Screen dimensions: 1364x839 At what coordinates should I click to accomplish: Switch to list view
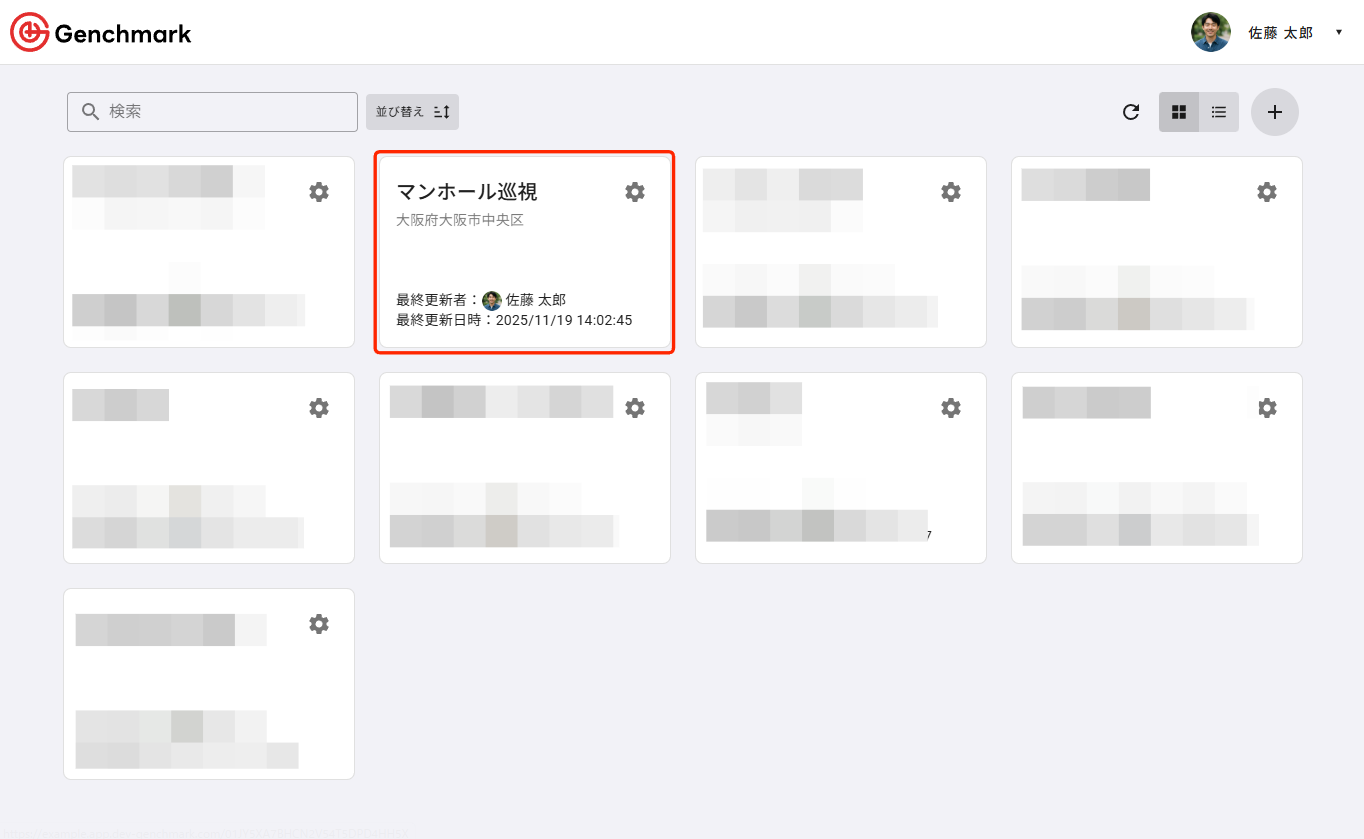pyautogui.click(x=1219, y=112)
